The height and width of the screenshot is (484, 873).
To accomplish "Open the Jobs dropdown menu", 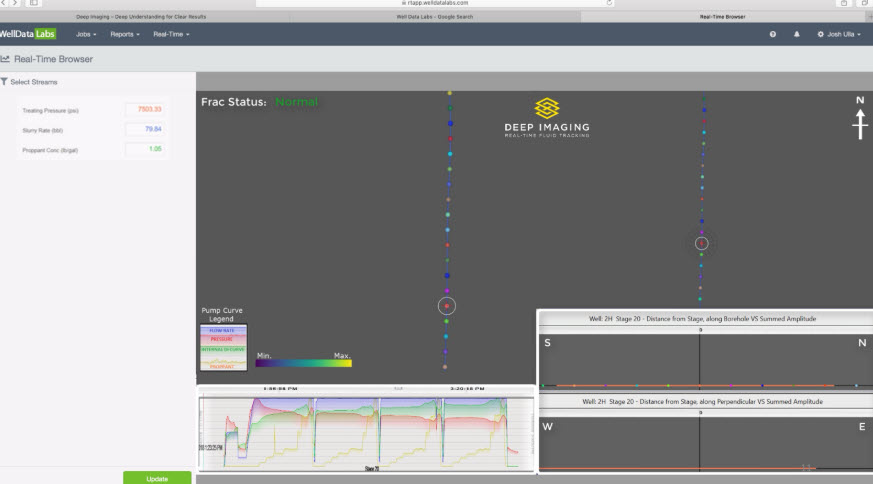I will pyautogui.click(x=86, y=35).
